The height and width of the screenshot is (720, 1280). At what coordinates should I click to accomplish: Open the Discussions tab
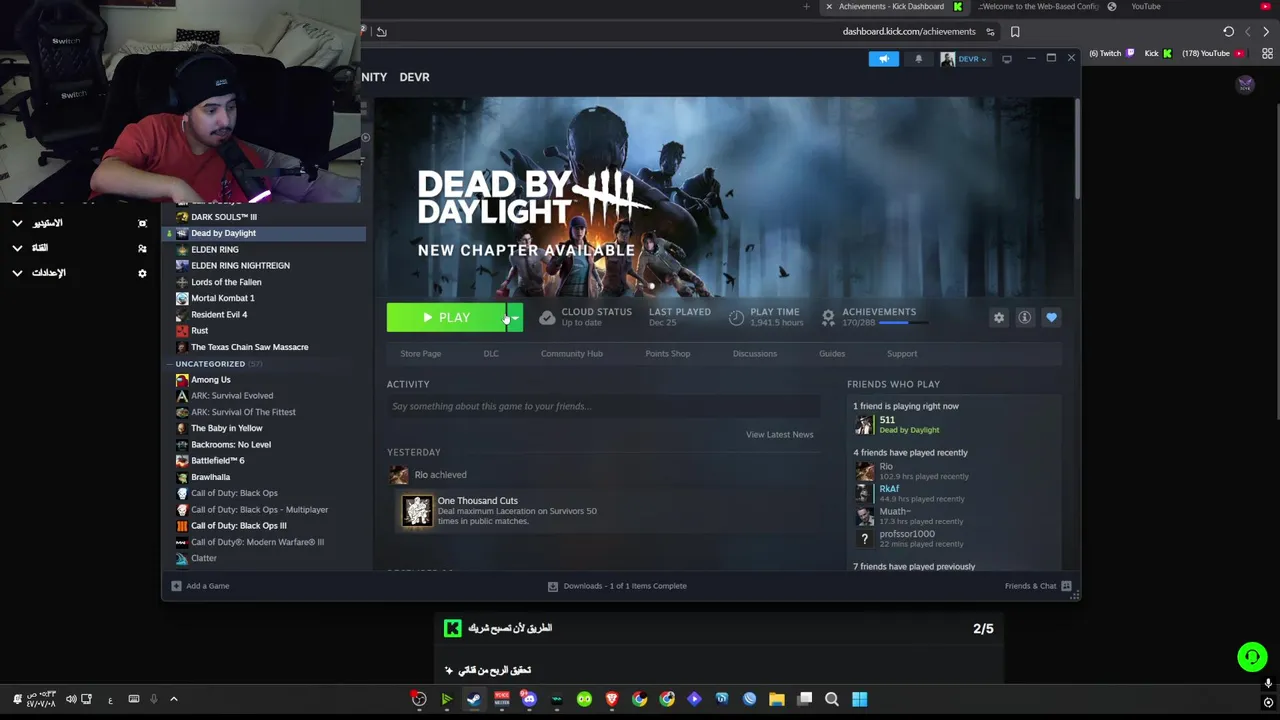755,353
